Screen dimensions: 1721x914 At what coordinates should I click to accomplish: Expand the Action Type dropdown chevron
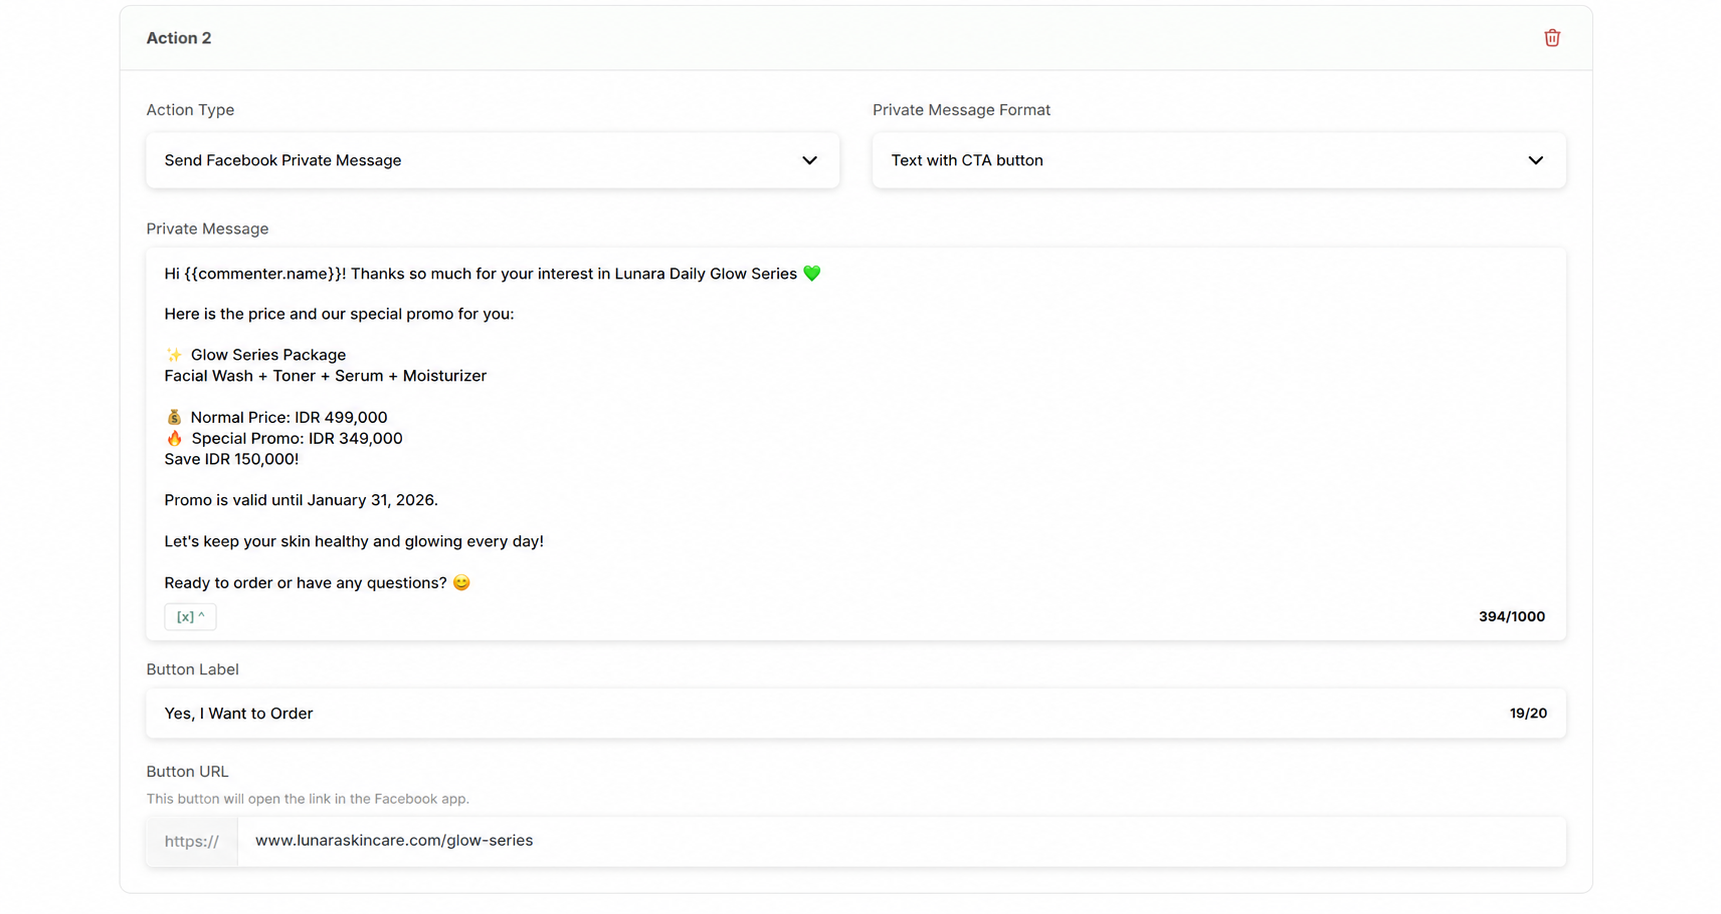(809, 160)
